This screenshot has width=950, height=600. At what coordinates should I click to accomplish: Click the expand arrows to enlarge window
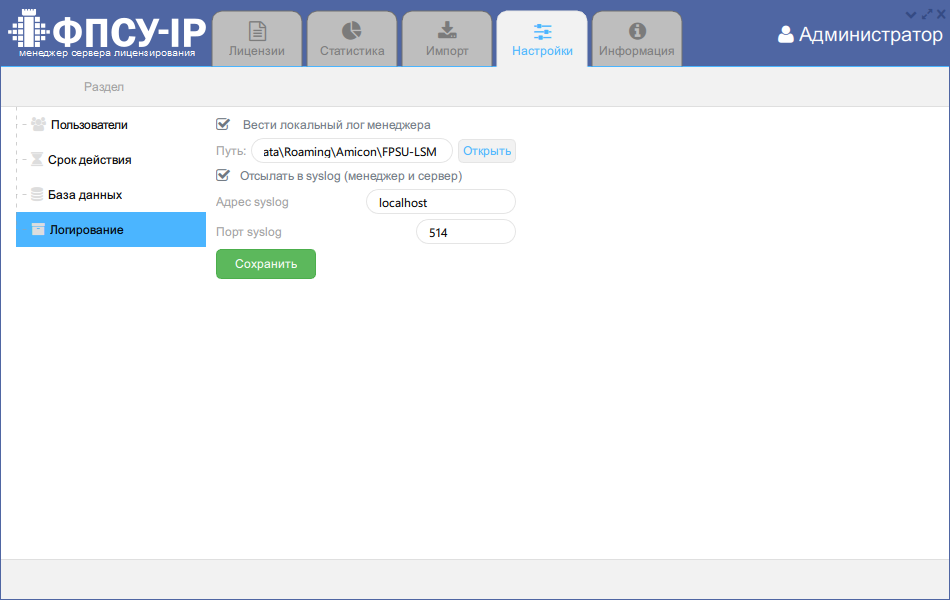point(926,14)
